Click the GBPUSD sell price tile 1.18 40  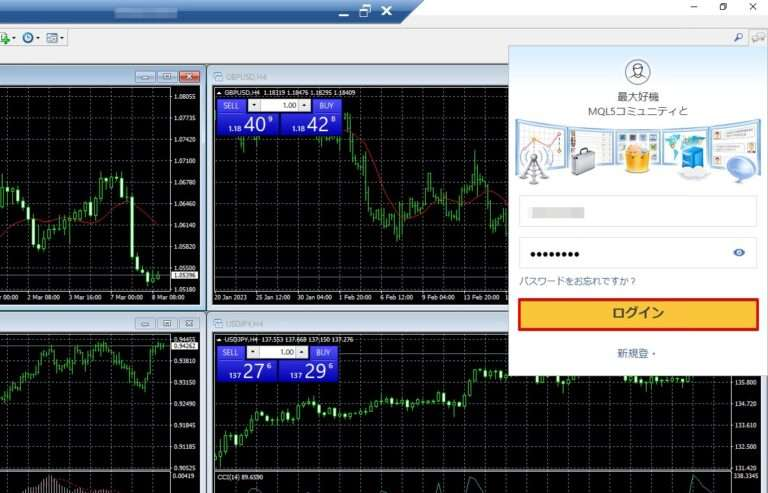(248, 124)
